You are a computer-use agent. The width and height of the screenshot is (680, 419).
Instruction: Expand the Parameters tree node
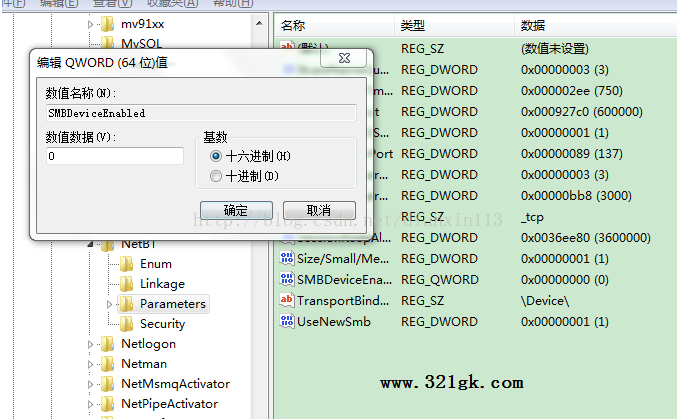pos(109,304)
